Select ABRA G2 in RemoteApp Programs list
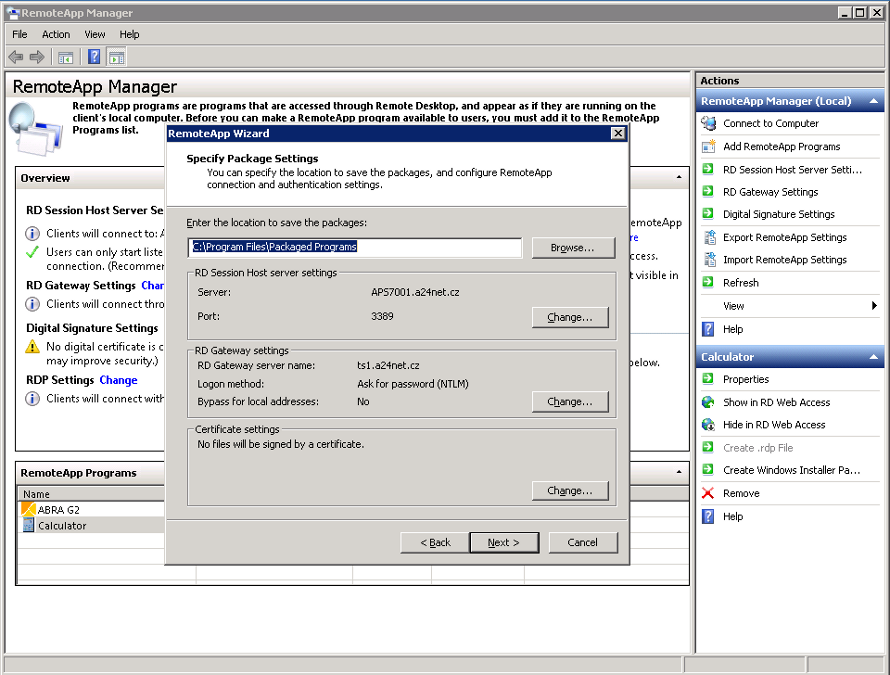 pos(59,510)
